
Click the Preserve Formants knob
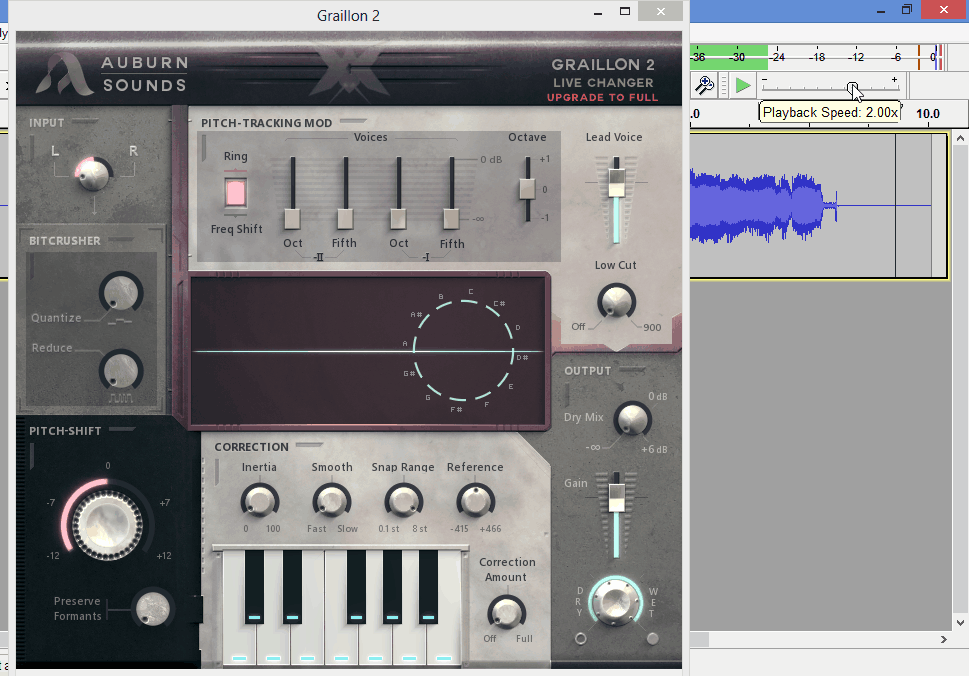tap(153, 608)
